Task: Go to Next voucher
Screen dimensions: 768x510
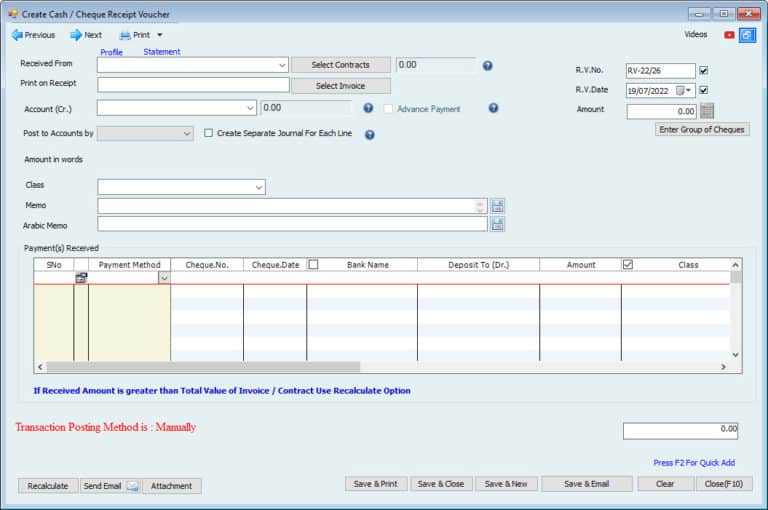Action: pyautogui.click(x=86, y=35)
